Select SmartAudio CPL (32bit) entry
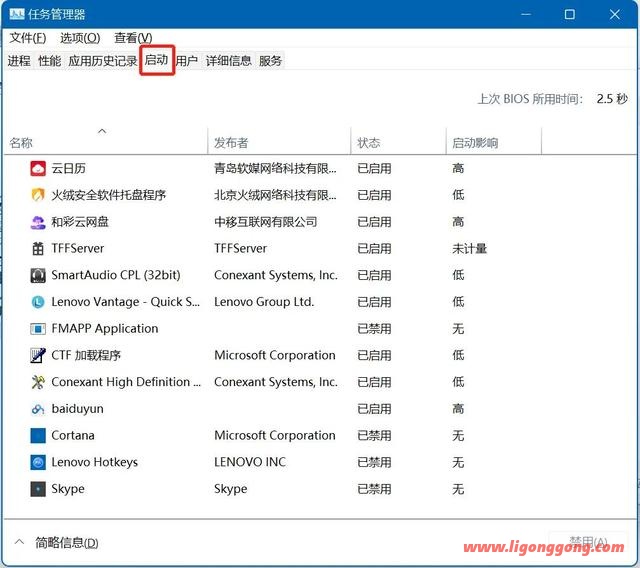Image resolution: width=640 pixels, height=568 pixels. tap(116, 275)
